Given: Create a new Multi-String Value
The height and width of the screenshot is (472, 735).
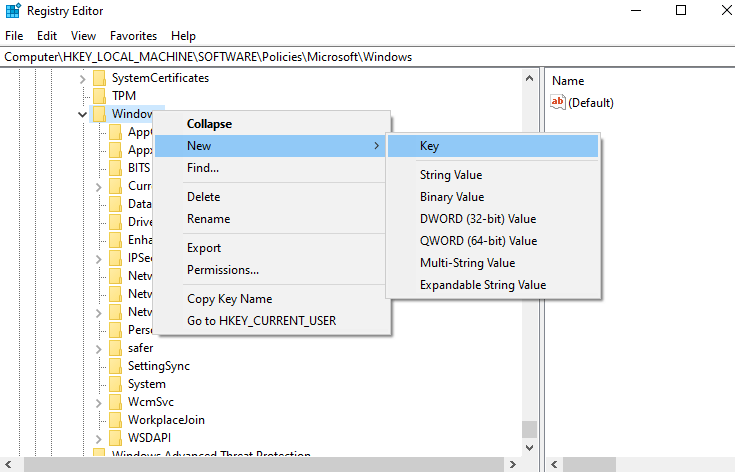Looking at the screenshot, I should coord(493,263).
